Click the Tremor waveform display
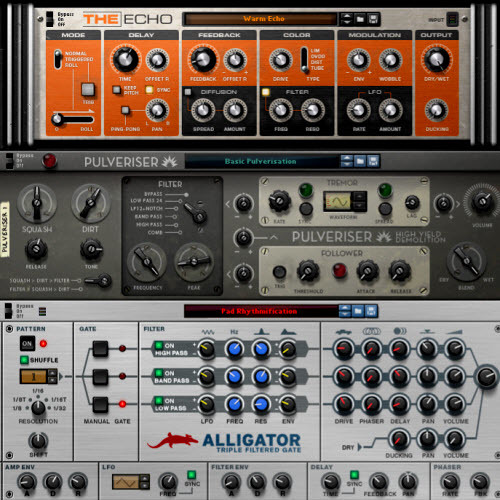 point(337,201)
